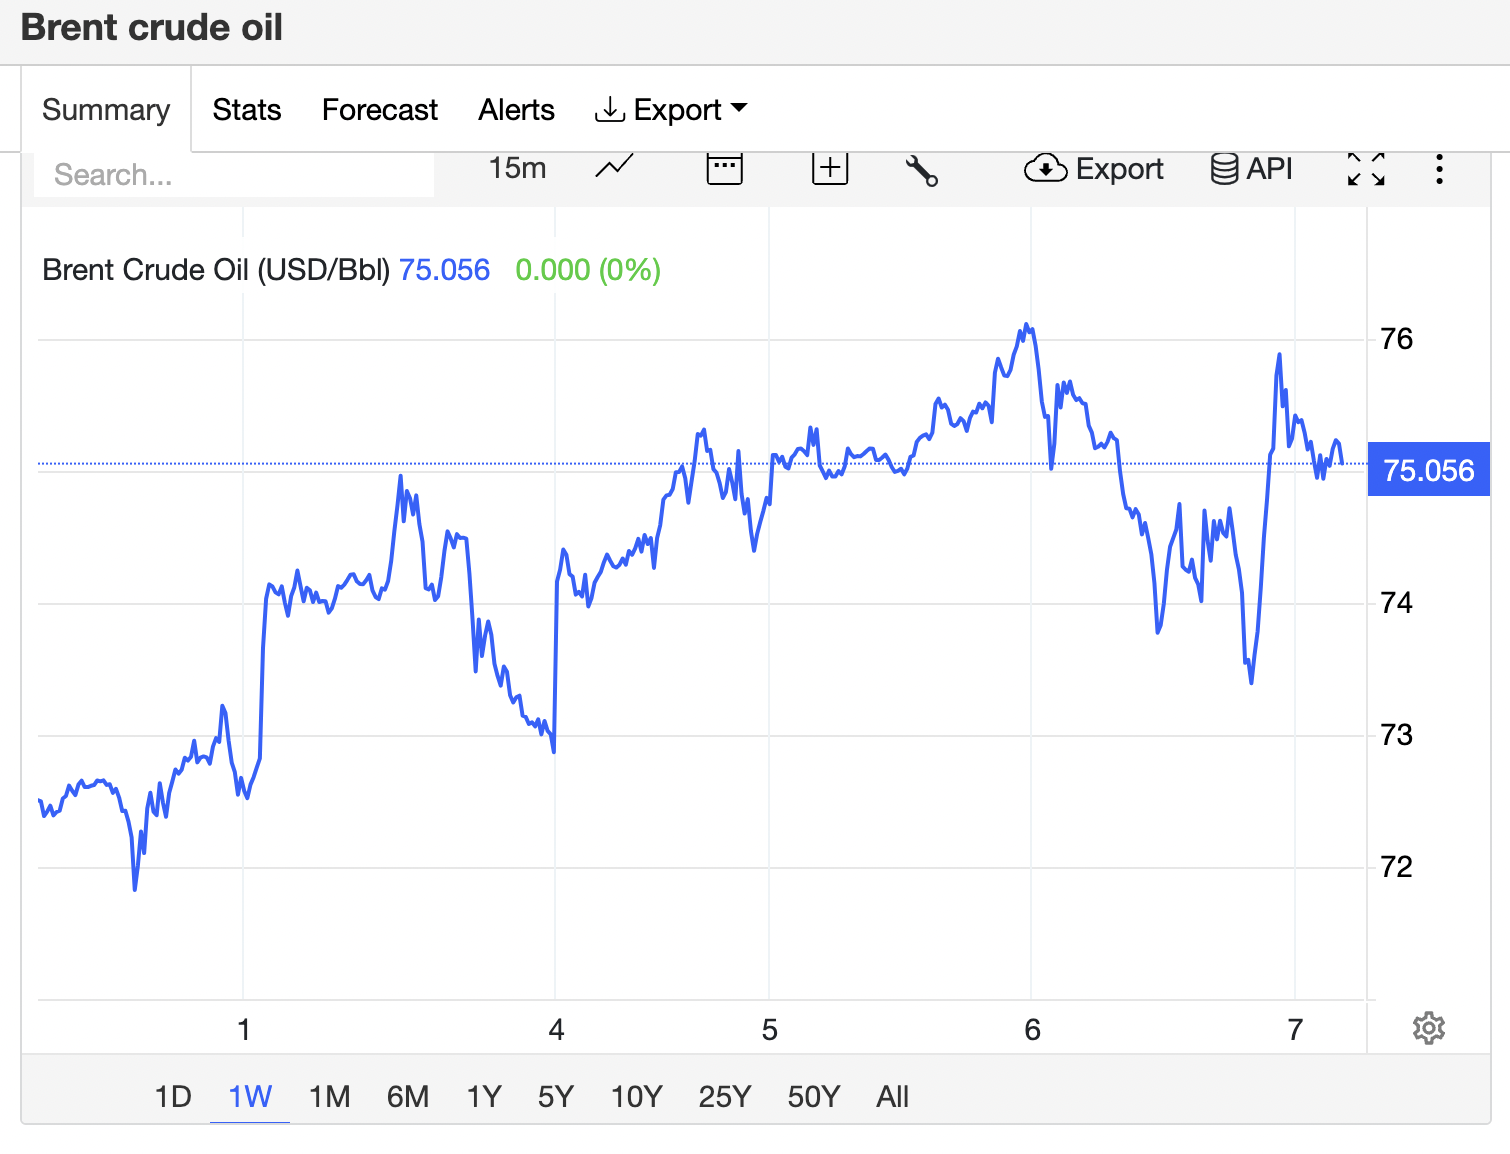The height and width of the screenshot is (1154, 1510).
Task: Select the 5Y time range
Action: point(556,1097)
